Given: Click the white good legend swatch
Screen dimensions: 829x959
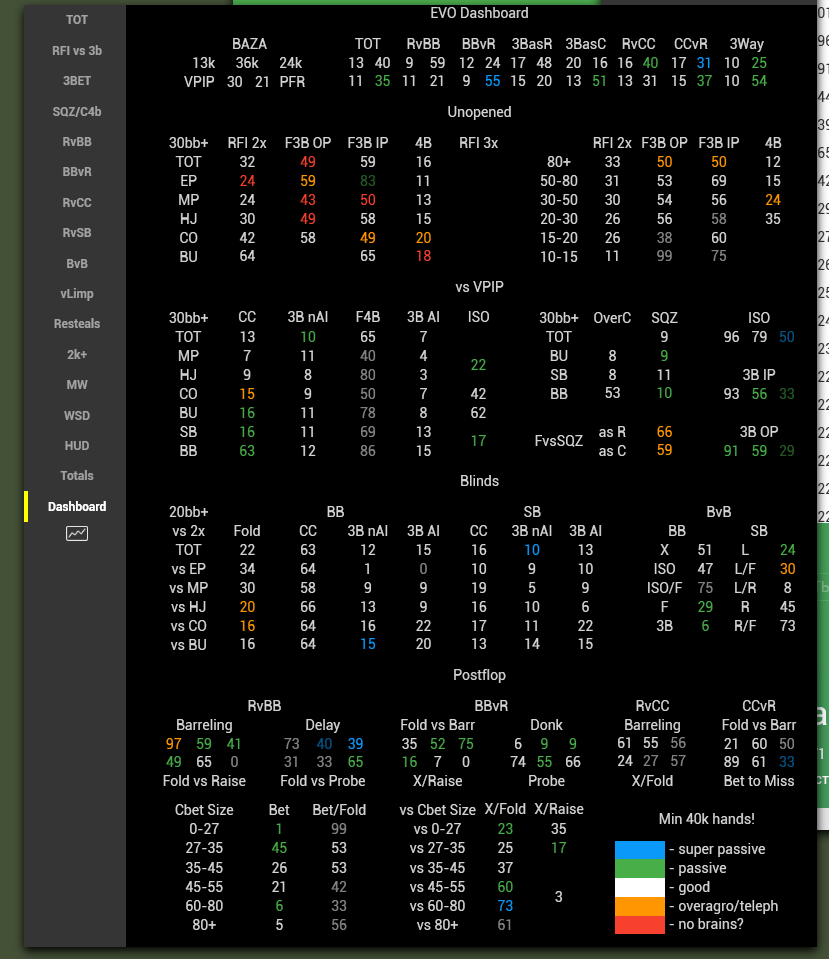Looking at the screenshot, I should tap(639, 887).
